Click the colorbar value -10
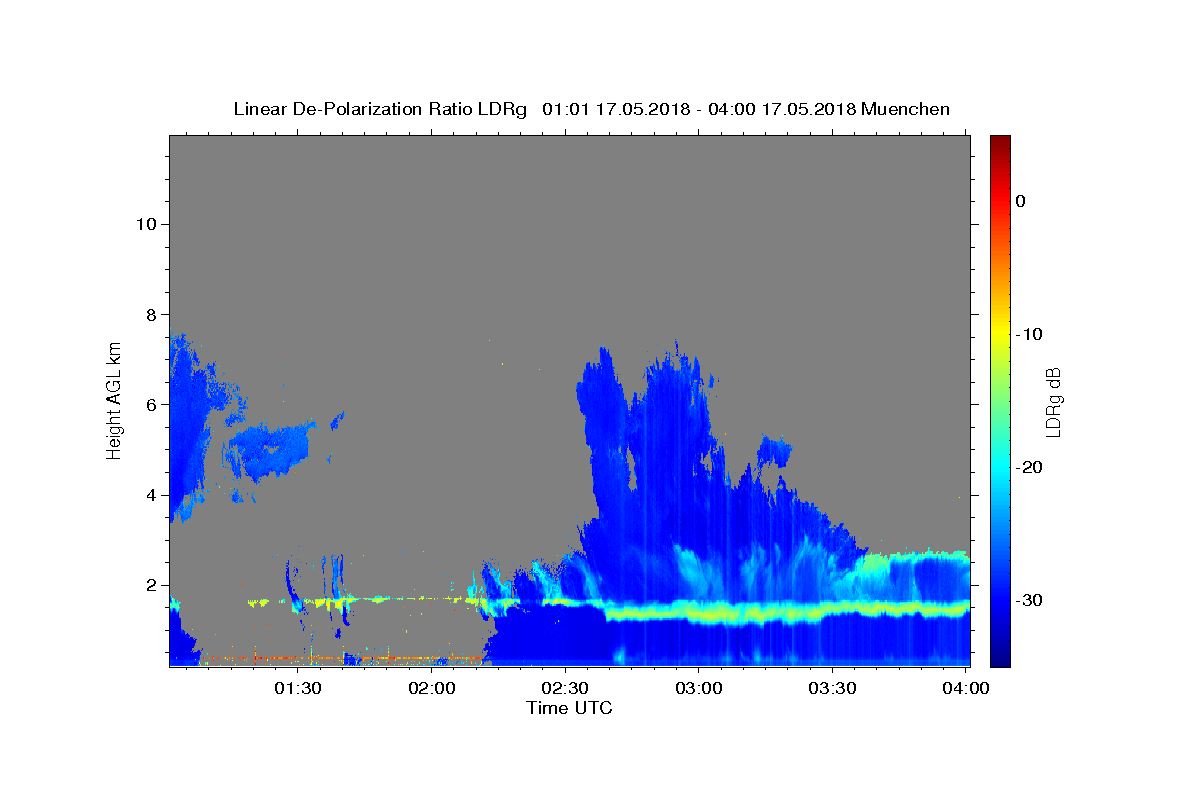Screen dimensions: 1200x800 tap(1030, 334)
